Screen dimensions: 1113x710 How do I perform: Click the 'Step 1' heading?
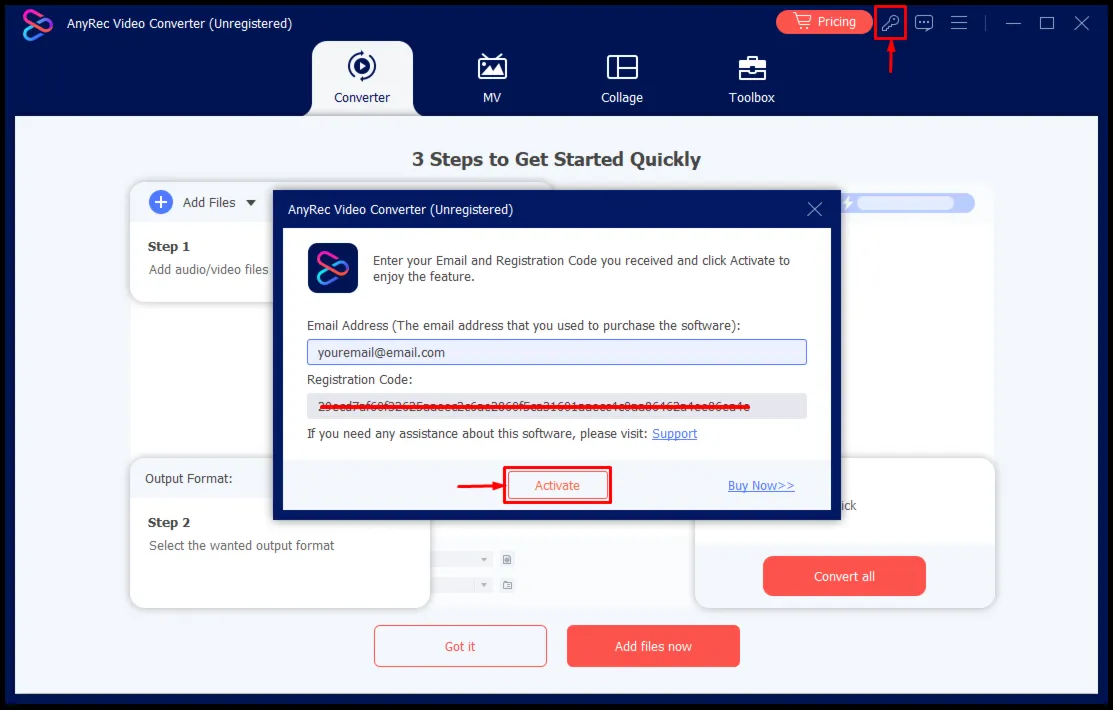[x=169, y=246]
